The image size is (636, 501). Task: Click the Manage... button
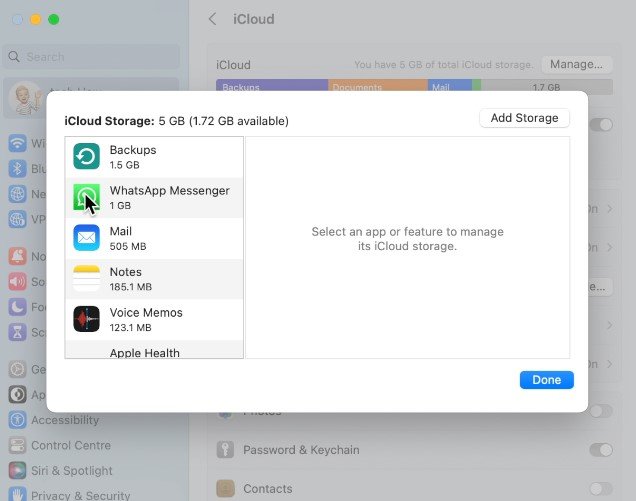576,64
